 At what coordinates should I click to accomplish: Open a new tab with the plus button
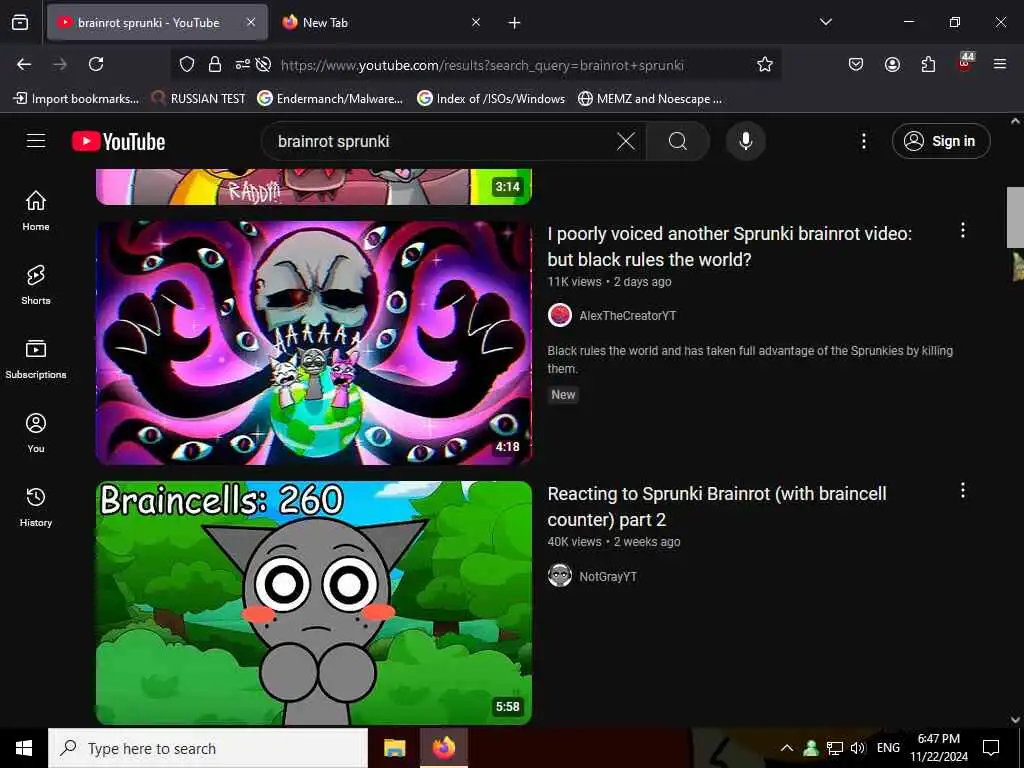click(x=515, y=23)
